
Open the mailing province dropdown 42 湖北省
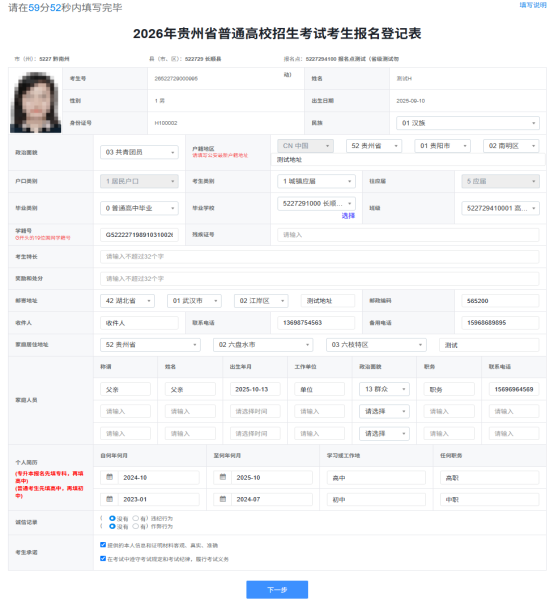tap(127, 301)
